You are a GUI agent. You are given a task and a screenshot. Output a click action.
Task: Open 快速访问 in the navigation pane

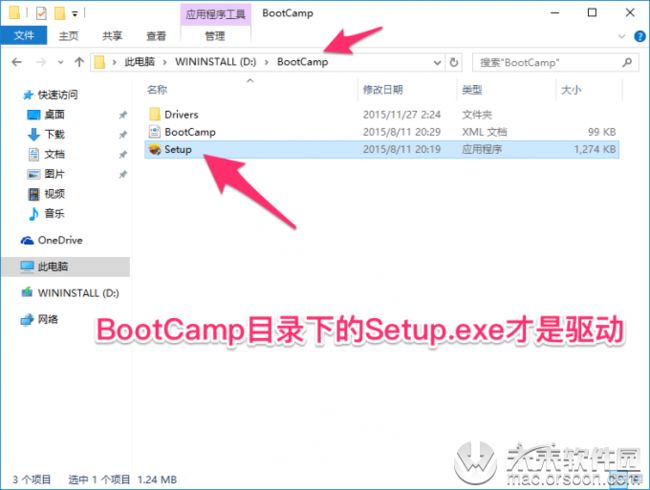click(58, 95)
